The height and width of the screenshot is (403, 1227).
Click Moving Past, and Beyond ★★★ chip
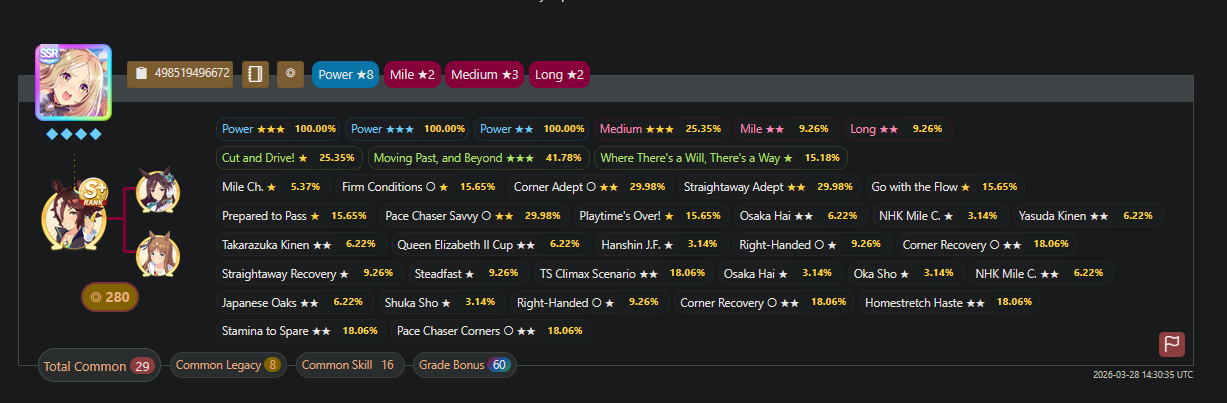(478, 158)
